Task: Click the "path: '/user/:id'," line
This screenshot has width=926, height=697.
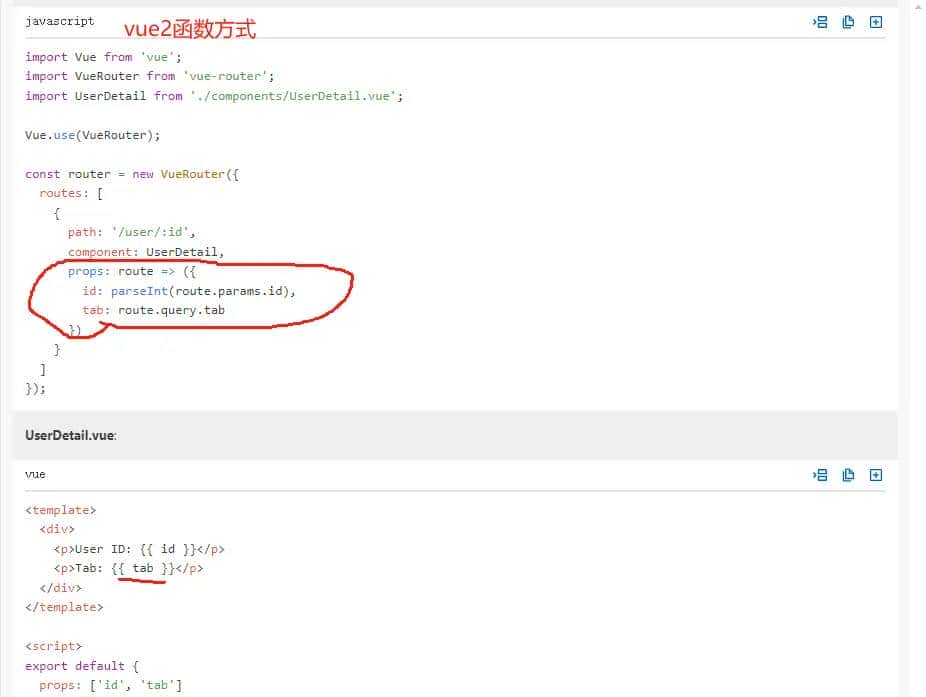Action: pos(131,232)
